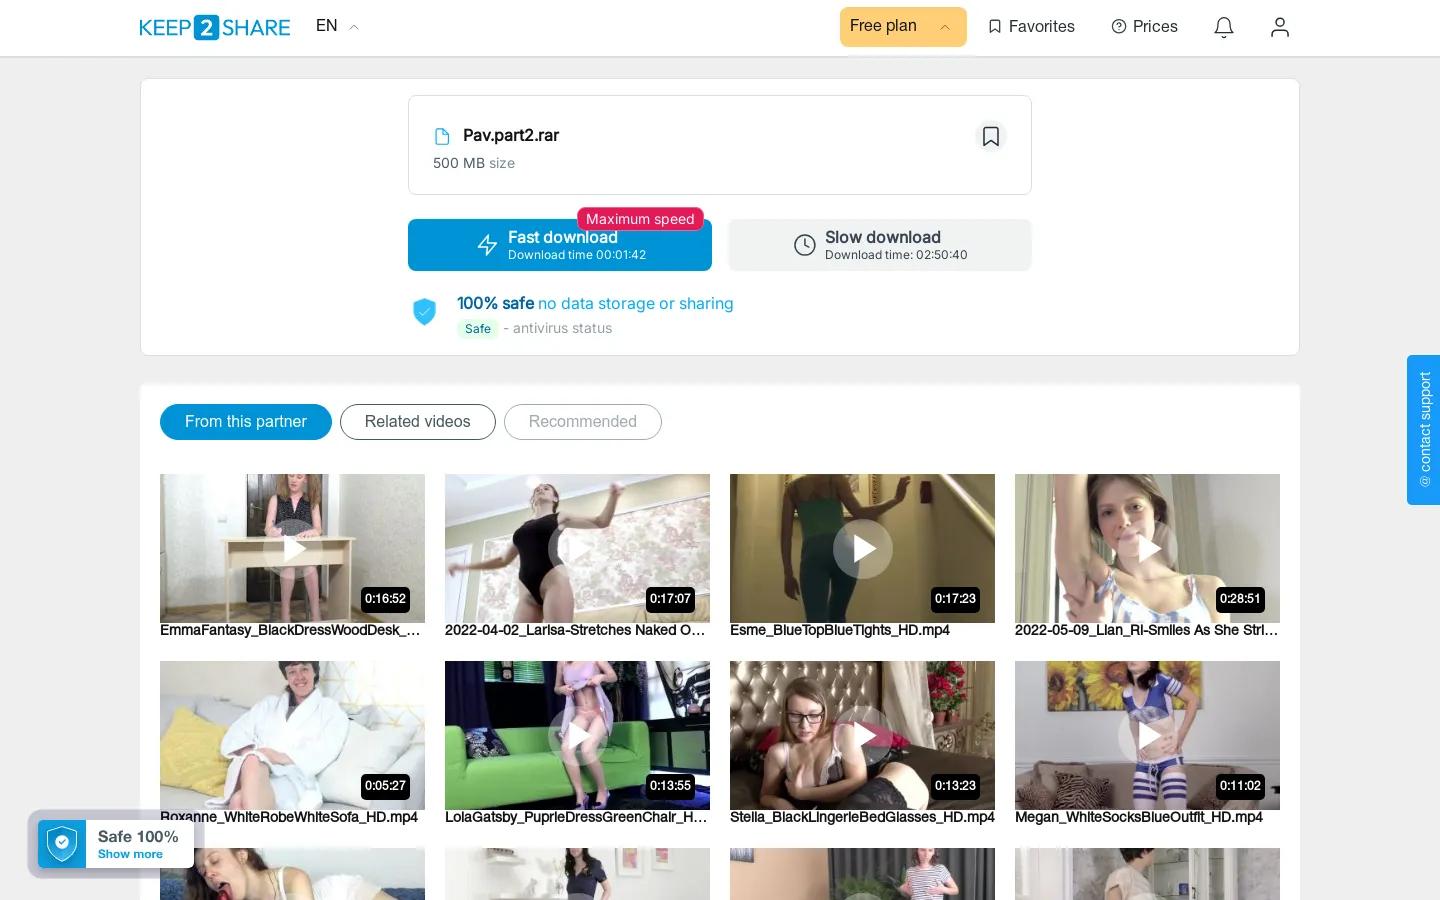Image resolution: width=1440 pixels, height=900 pixels.
Task: Start Slow download
Action: (x=880, y=245)
